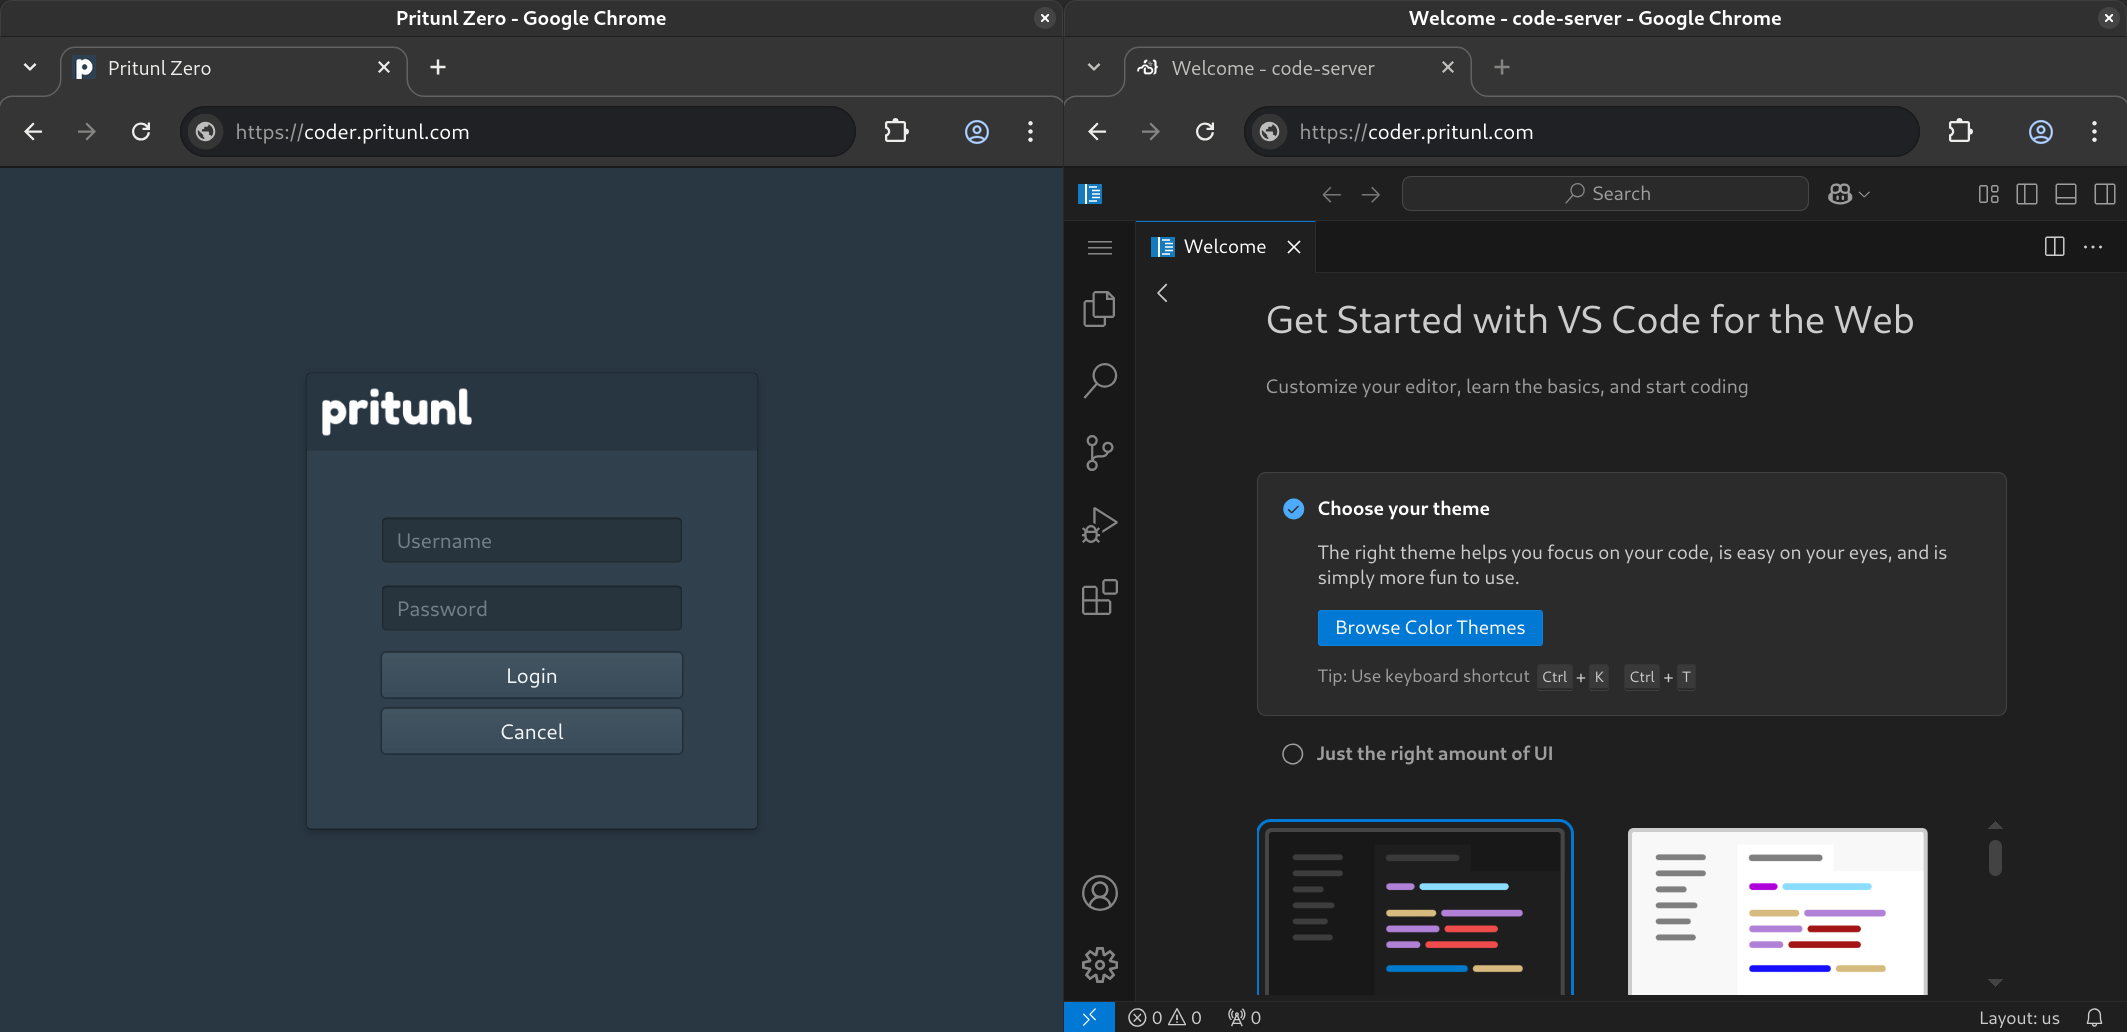The width and height of the screenshot is (2127, 1032).
Task: Click Layout: us in status bar
Action: tap(2019, 1017)
